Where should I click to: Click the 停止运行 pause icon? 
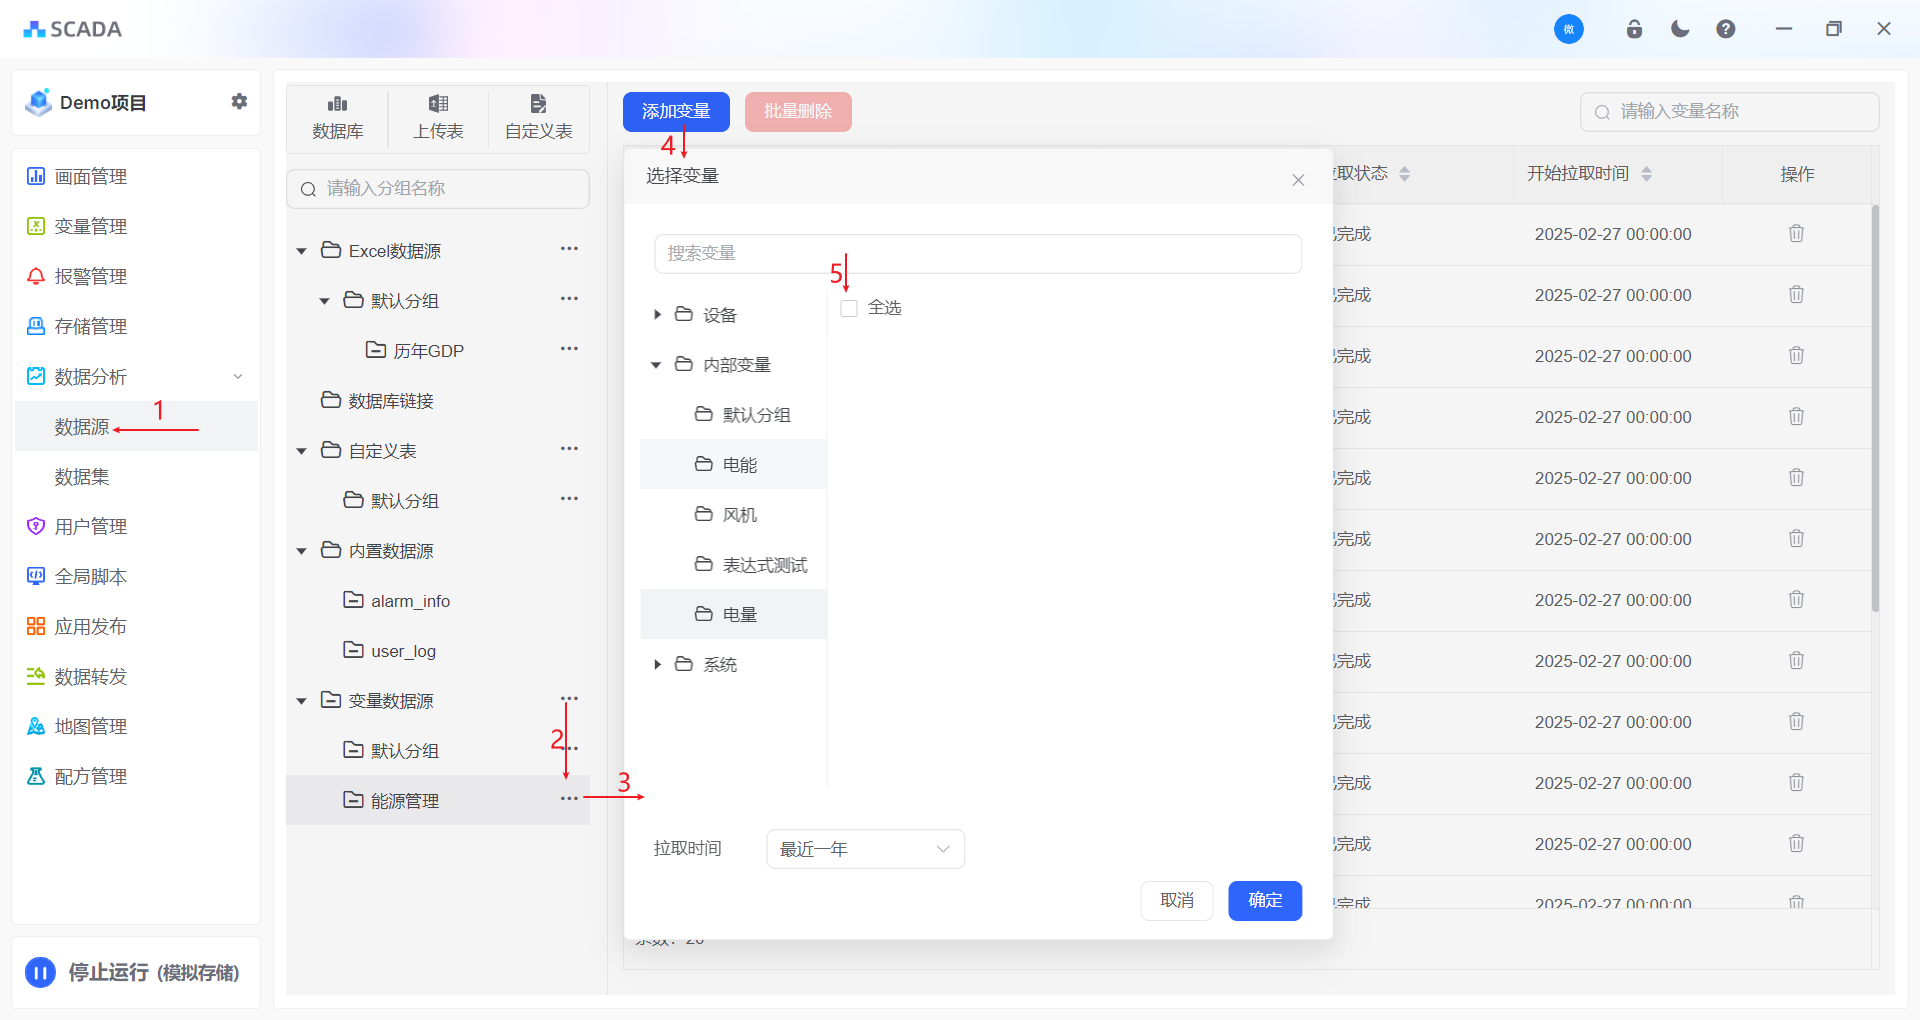pos(40,972)
